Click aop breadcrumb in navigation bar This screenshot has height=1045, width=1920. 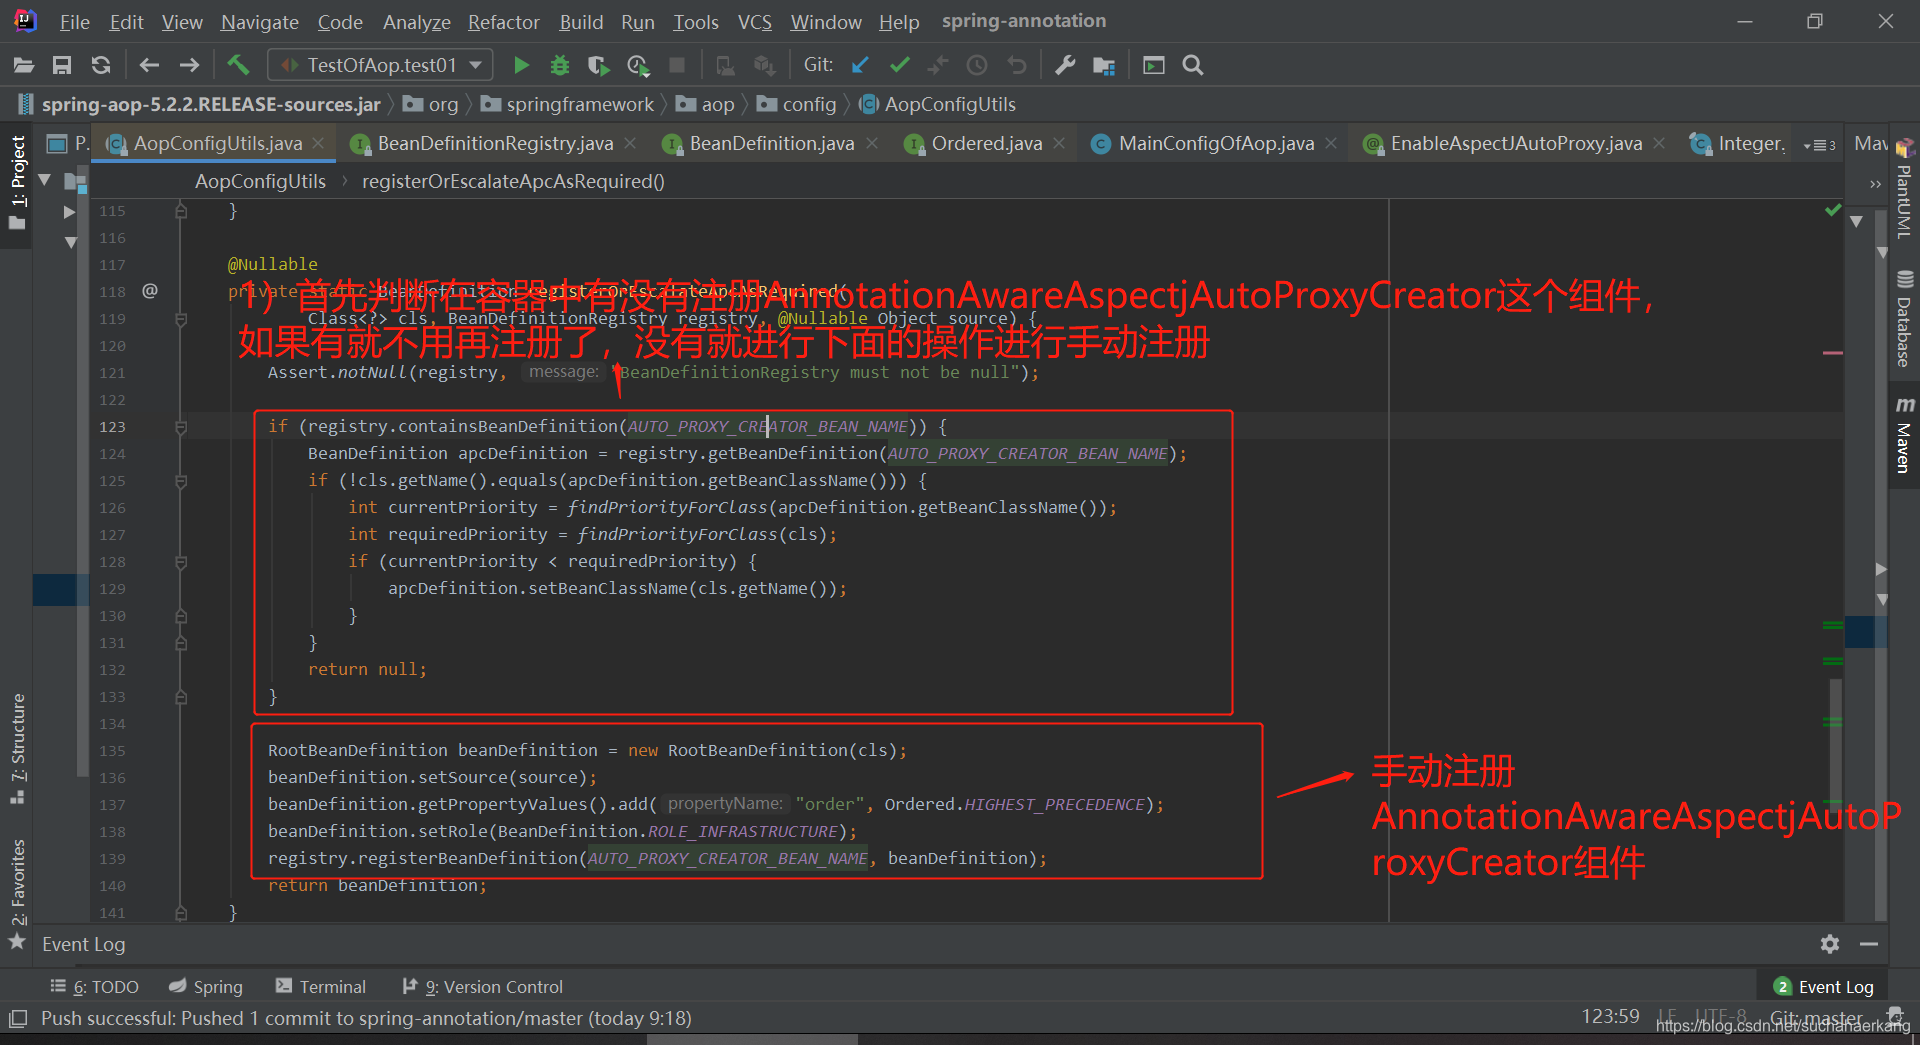click(x=706, y=104)
